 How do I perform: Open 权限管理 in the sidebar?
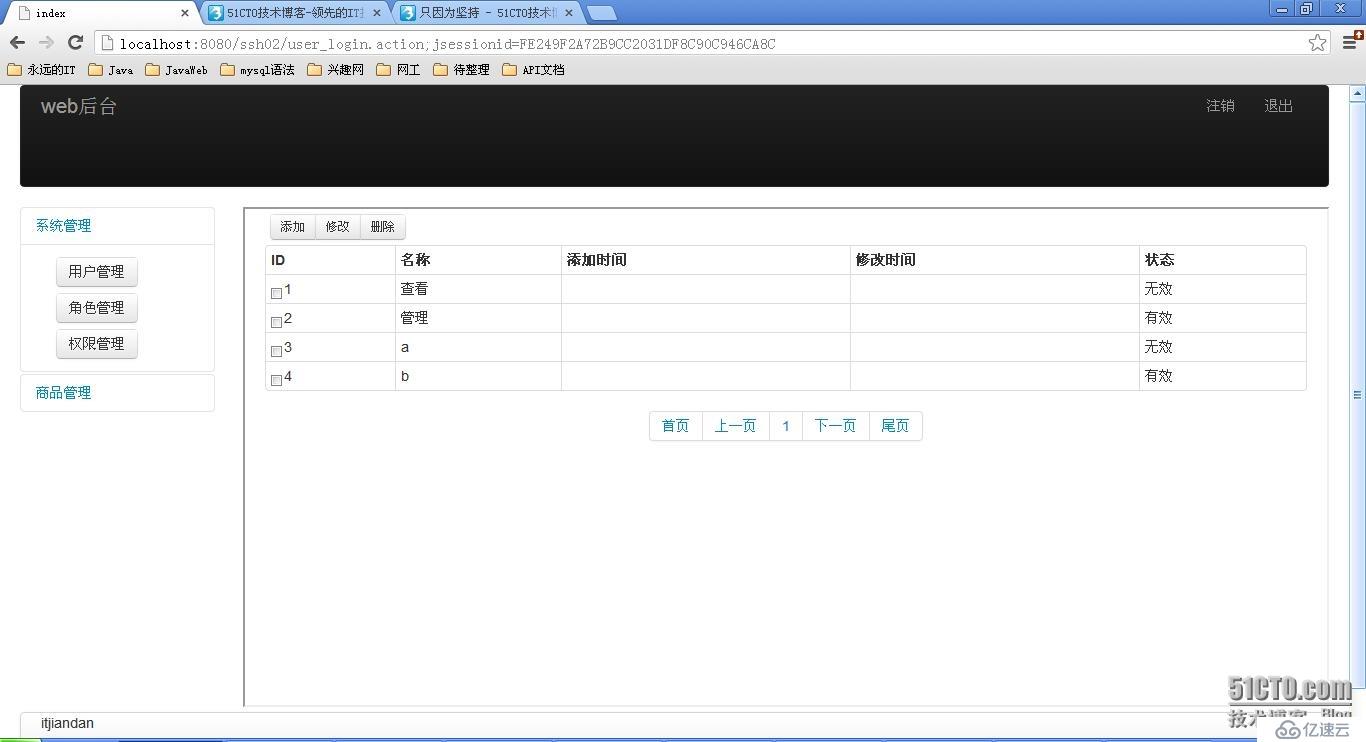97,344
